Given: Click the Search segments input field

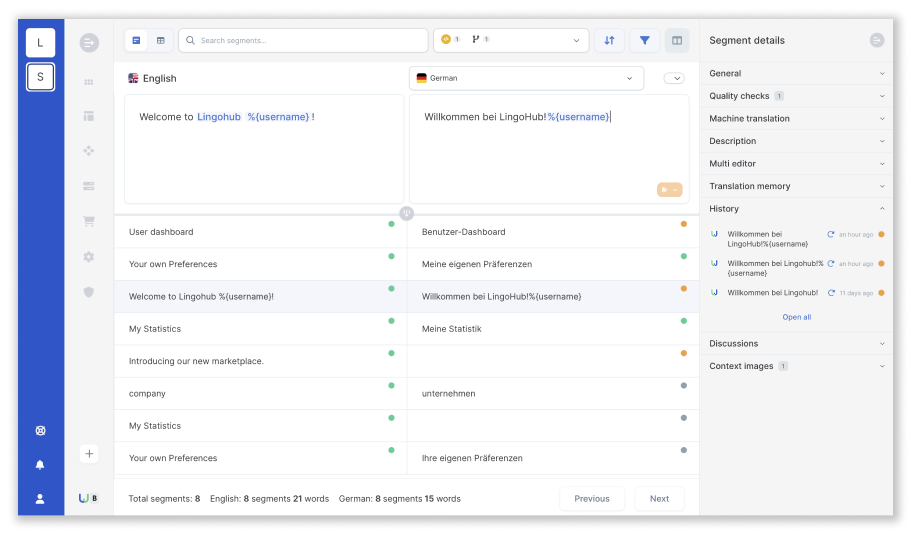Looking at the screenshot, I should (303, 41).
